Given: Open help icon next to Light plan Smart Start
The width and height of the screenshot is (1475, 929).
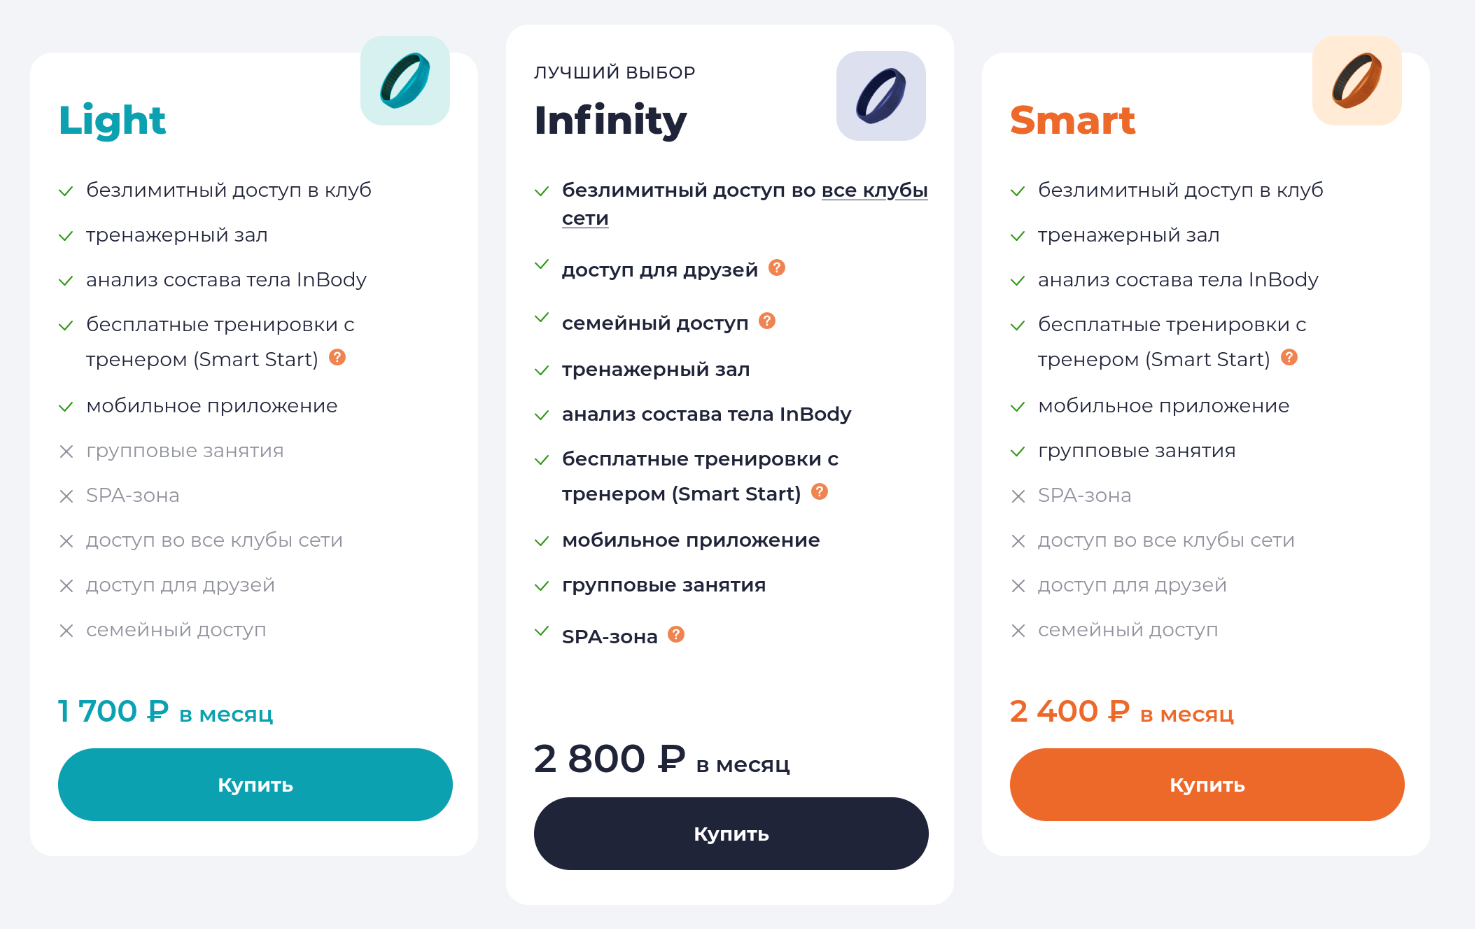Looking at the screenshot, I should [338, 357].
